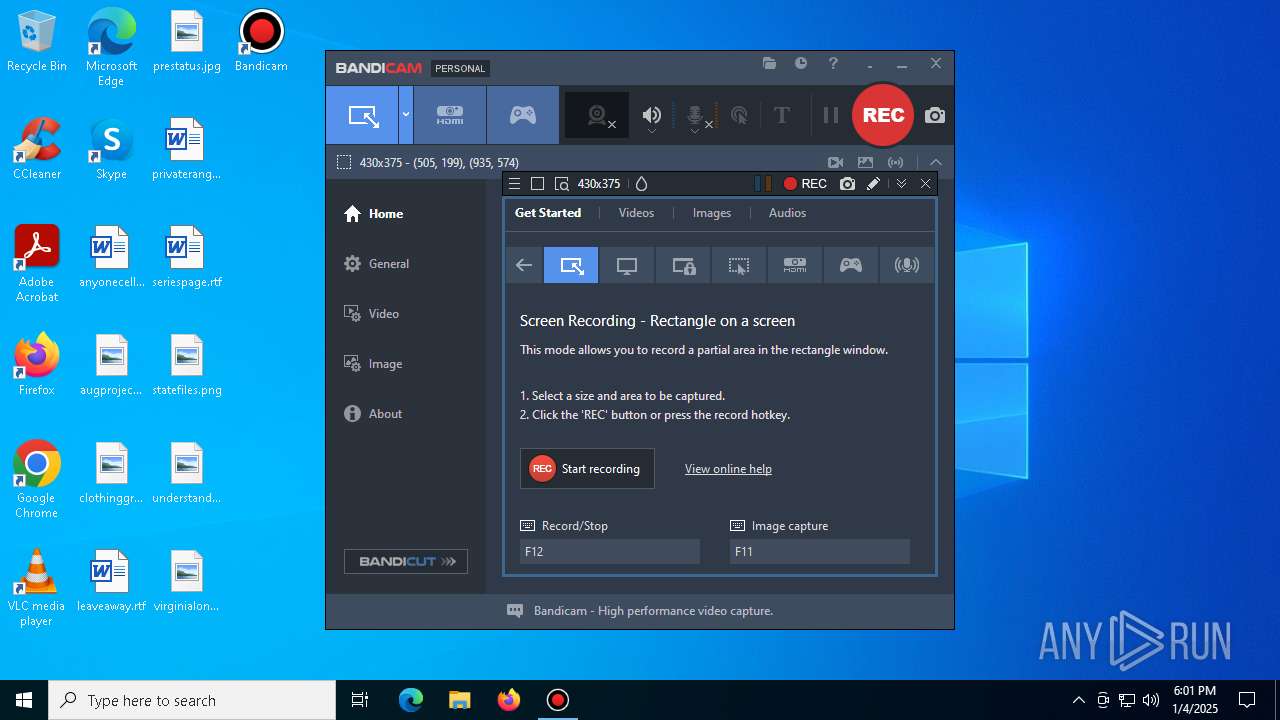Select the audio-only recording mode
This screenshot has width=1280, height=720.
pos(907,265)
